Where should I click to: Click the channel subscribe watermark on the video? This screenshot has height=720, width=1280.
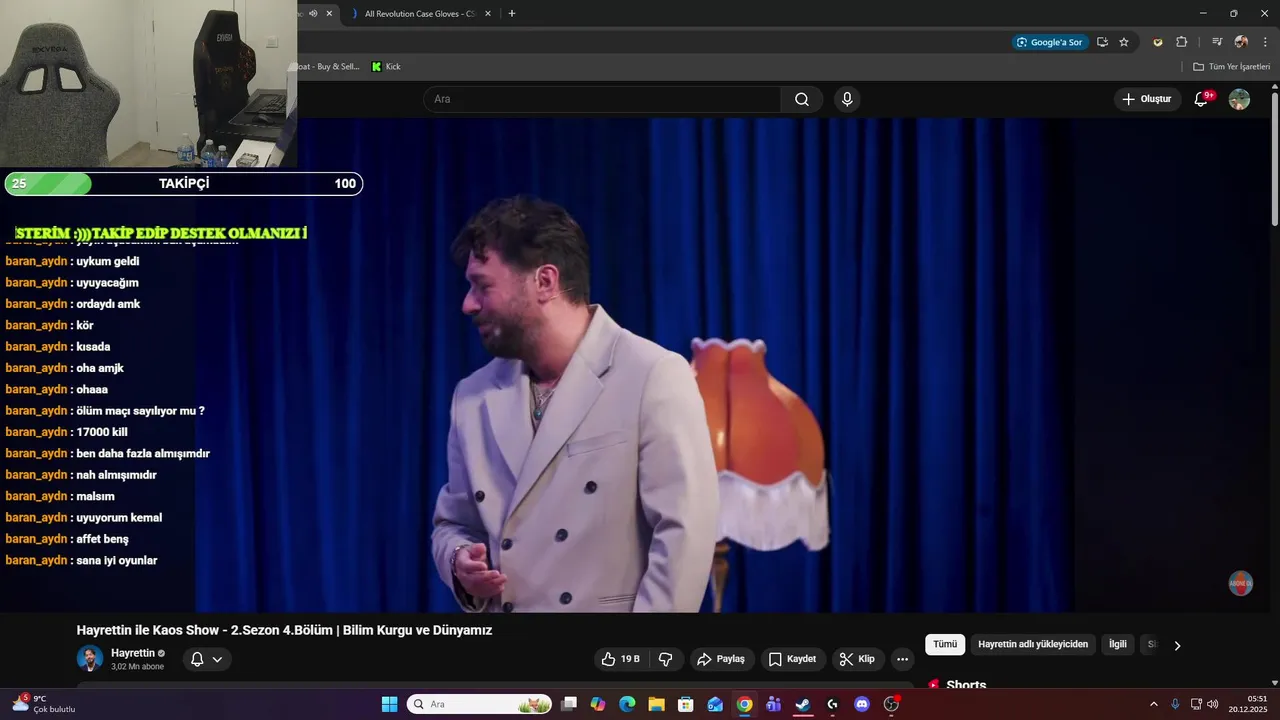pos(1240,583)
